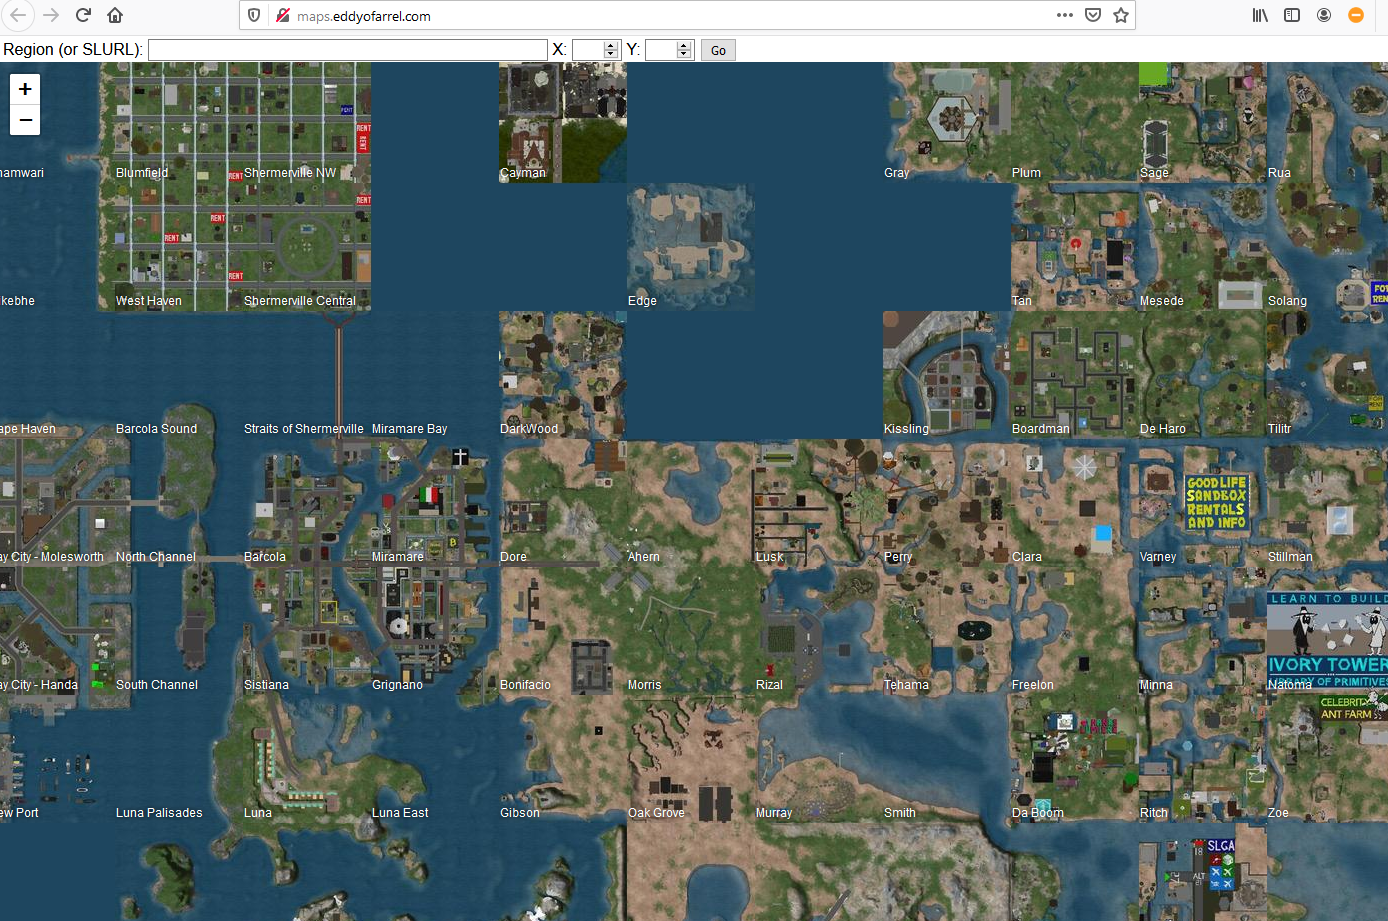
Task: Decrement the Y coordinate with its down arrow
Action: (683, 53)
